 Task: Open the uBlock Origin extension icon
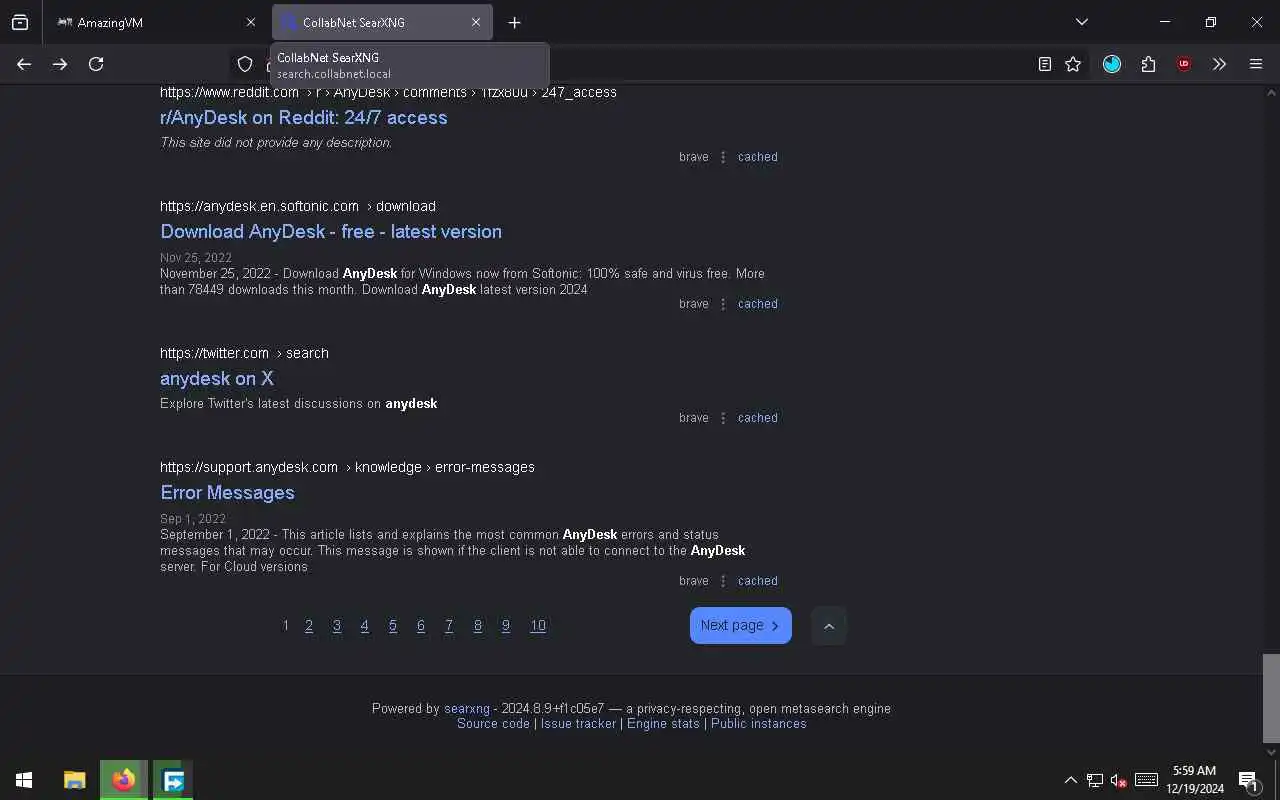[x=1184, y=64]
